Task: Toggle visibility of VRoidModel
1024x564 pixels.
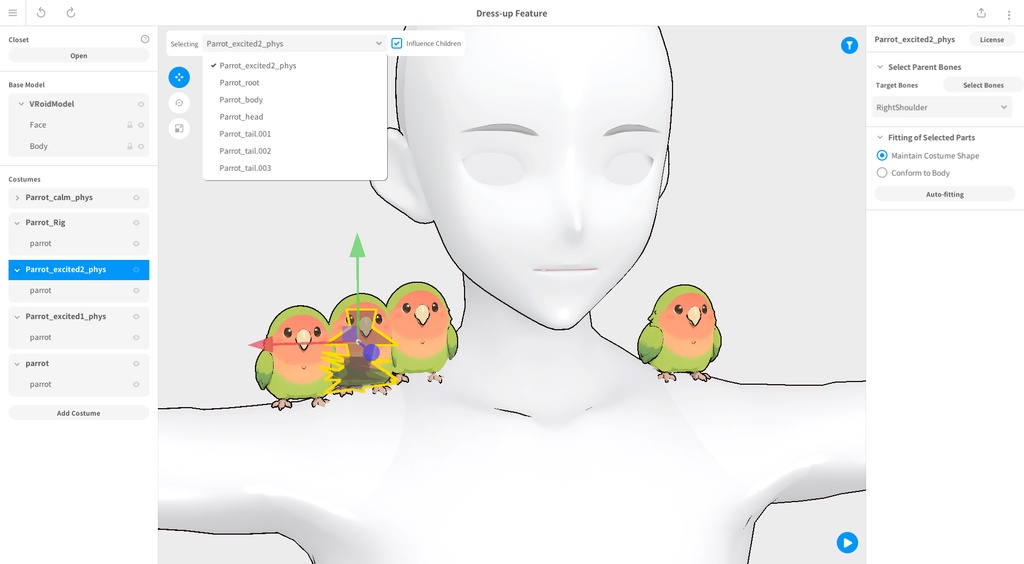Action: (140, 104)
